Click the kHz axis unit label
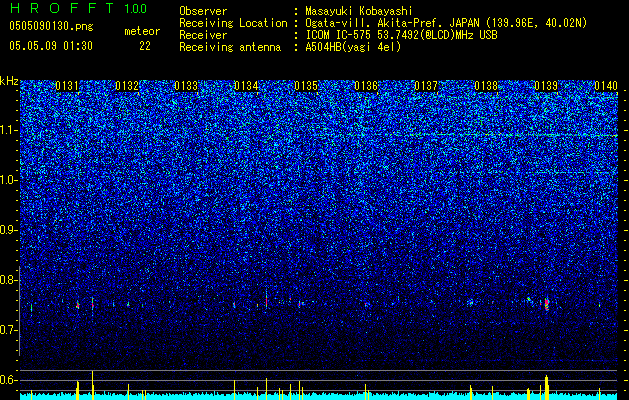Viewport: 629px width, 400px height. [9, 81]
